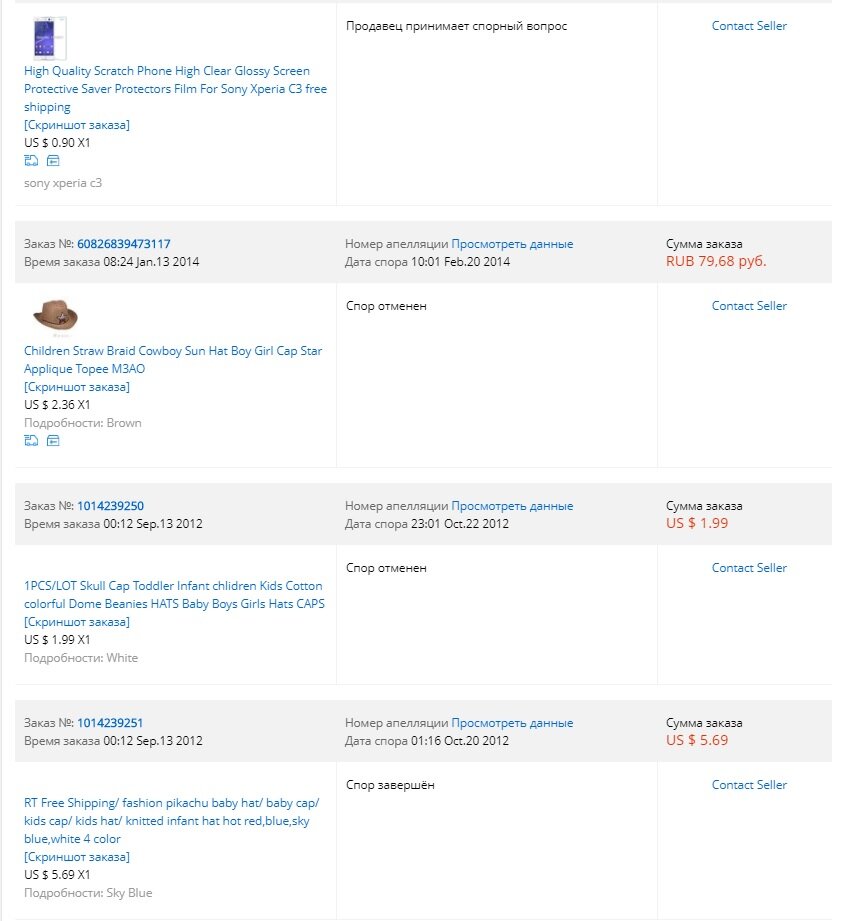Open the brown cowboy hat product thumbnail

pos(55,316)
